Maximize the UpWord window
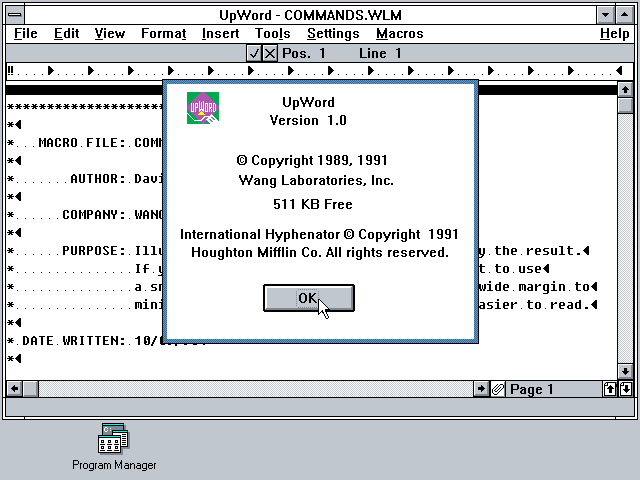Screen dimensions: 640x480 coord(624,15)
